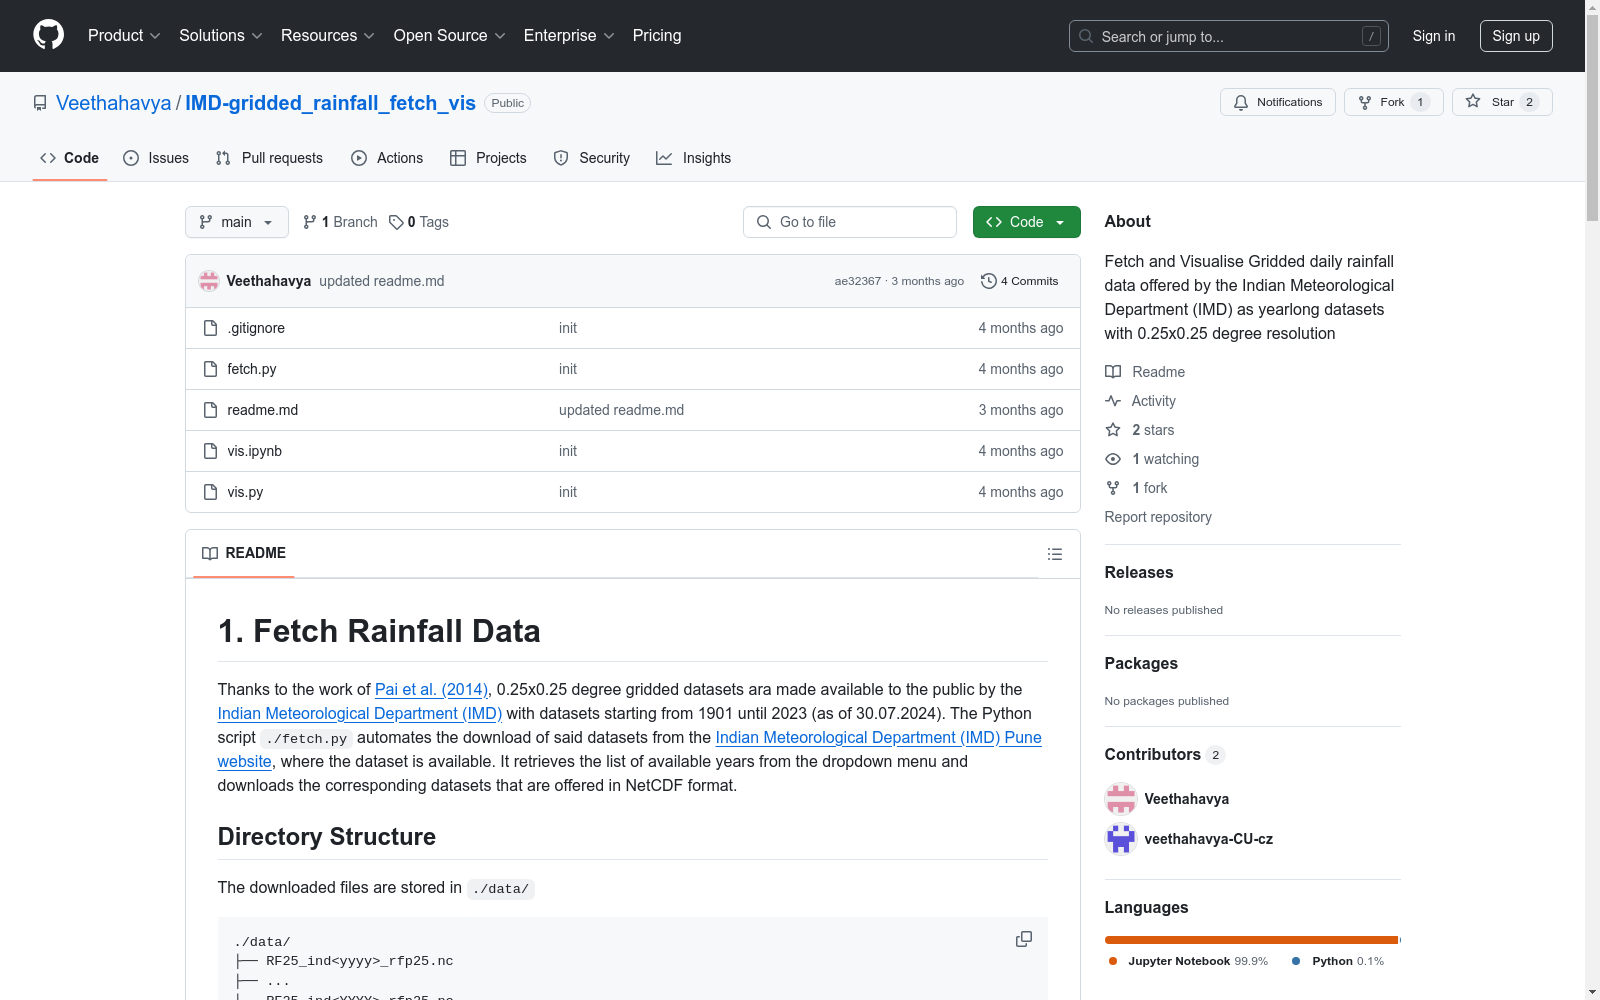
Task: Click the orange Jupyter Notebook language bar
Action: point(1251,940)
